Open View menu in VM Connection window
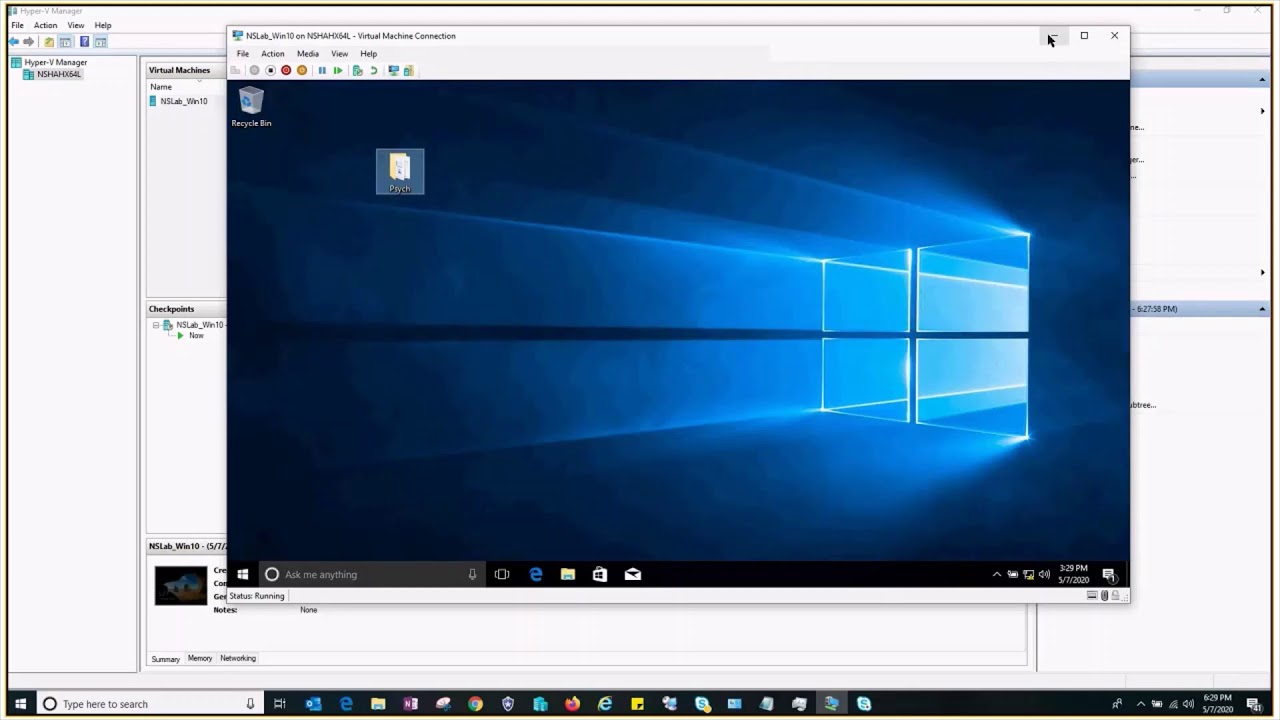The height and width of the screenshot is (720, 1280). pos(340,54)
